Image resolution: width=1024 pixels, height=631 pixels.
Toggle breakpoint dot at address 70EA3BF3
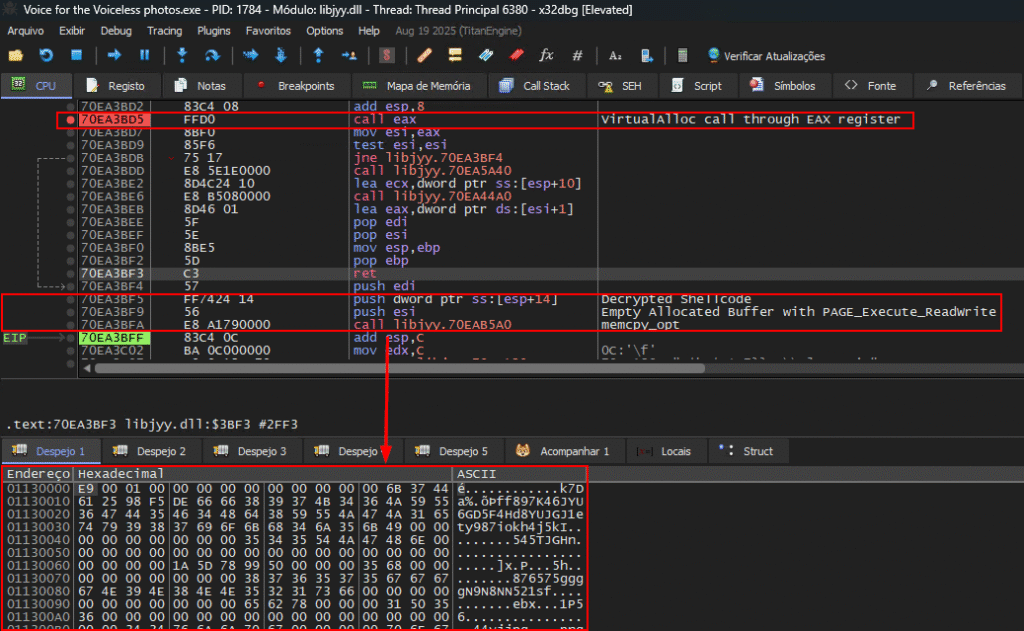(69, 273)
